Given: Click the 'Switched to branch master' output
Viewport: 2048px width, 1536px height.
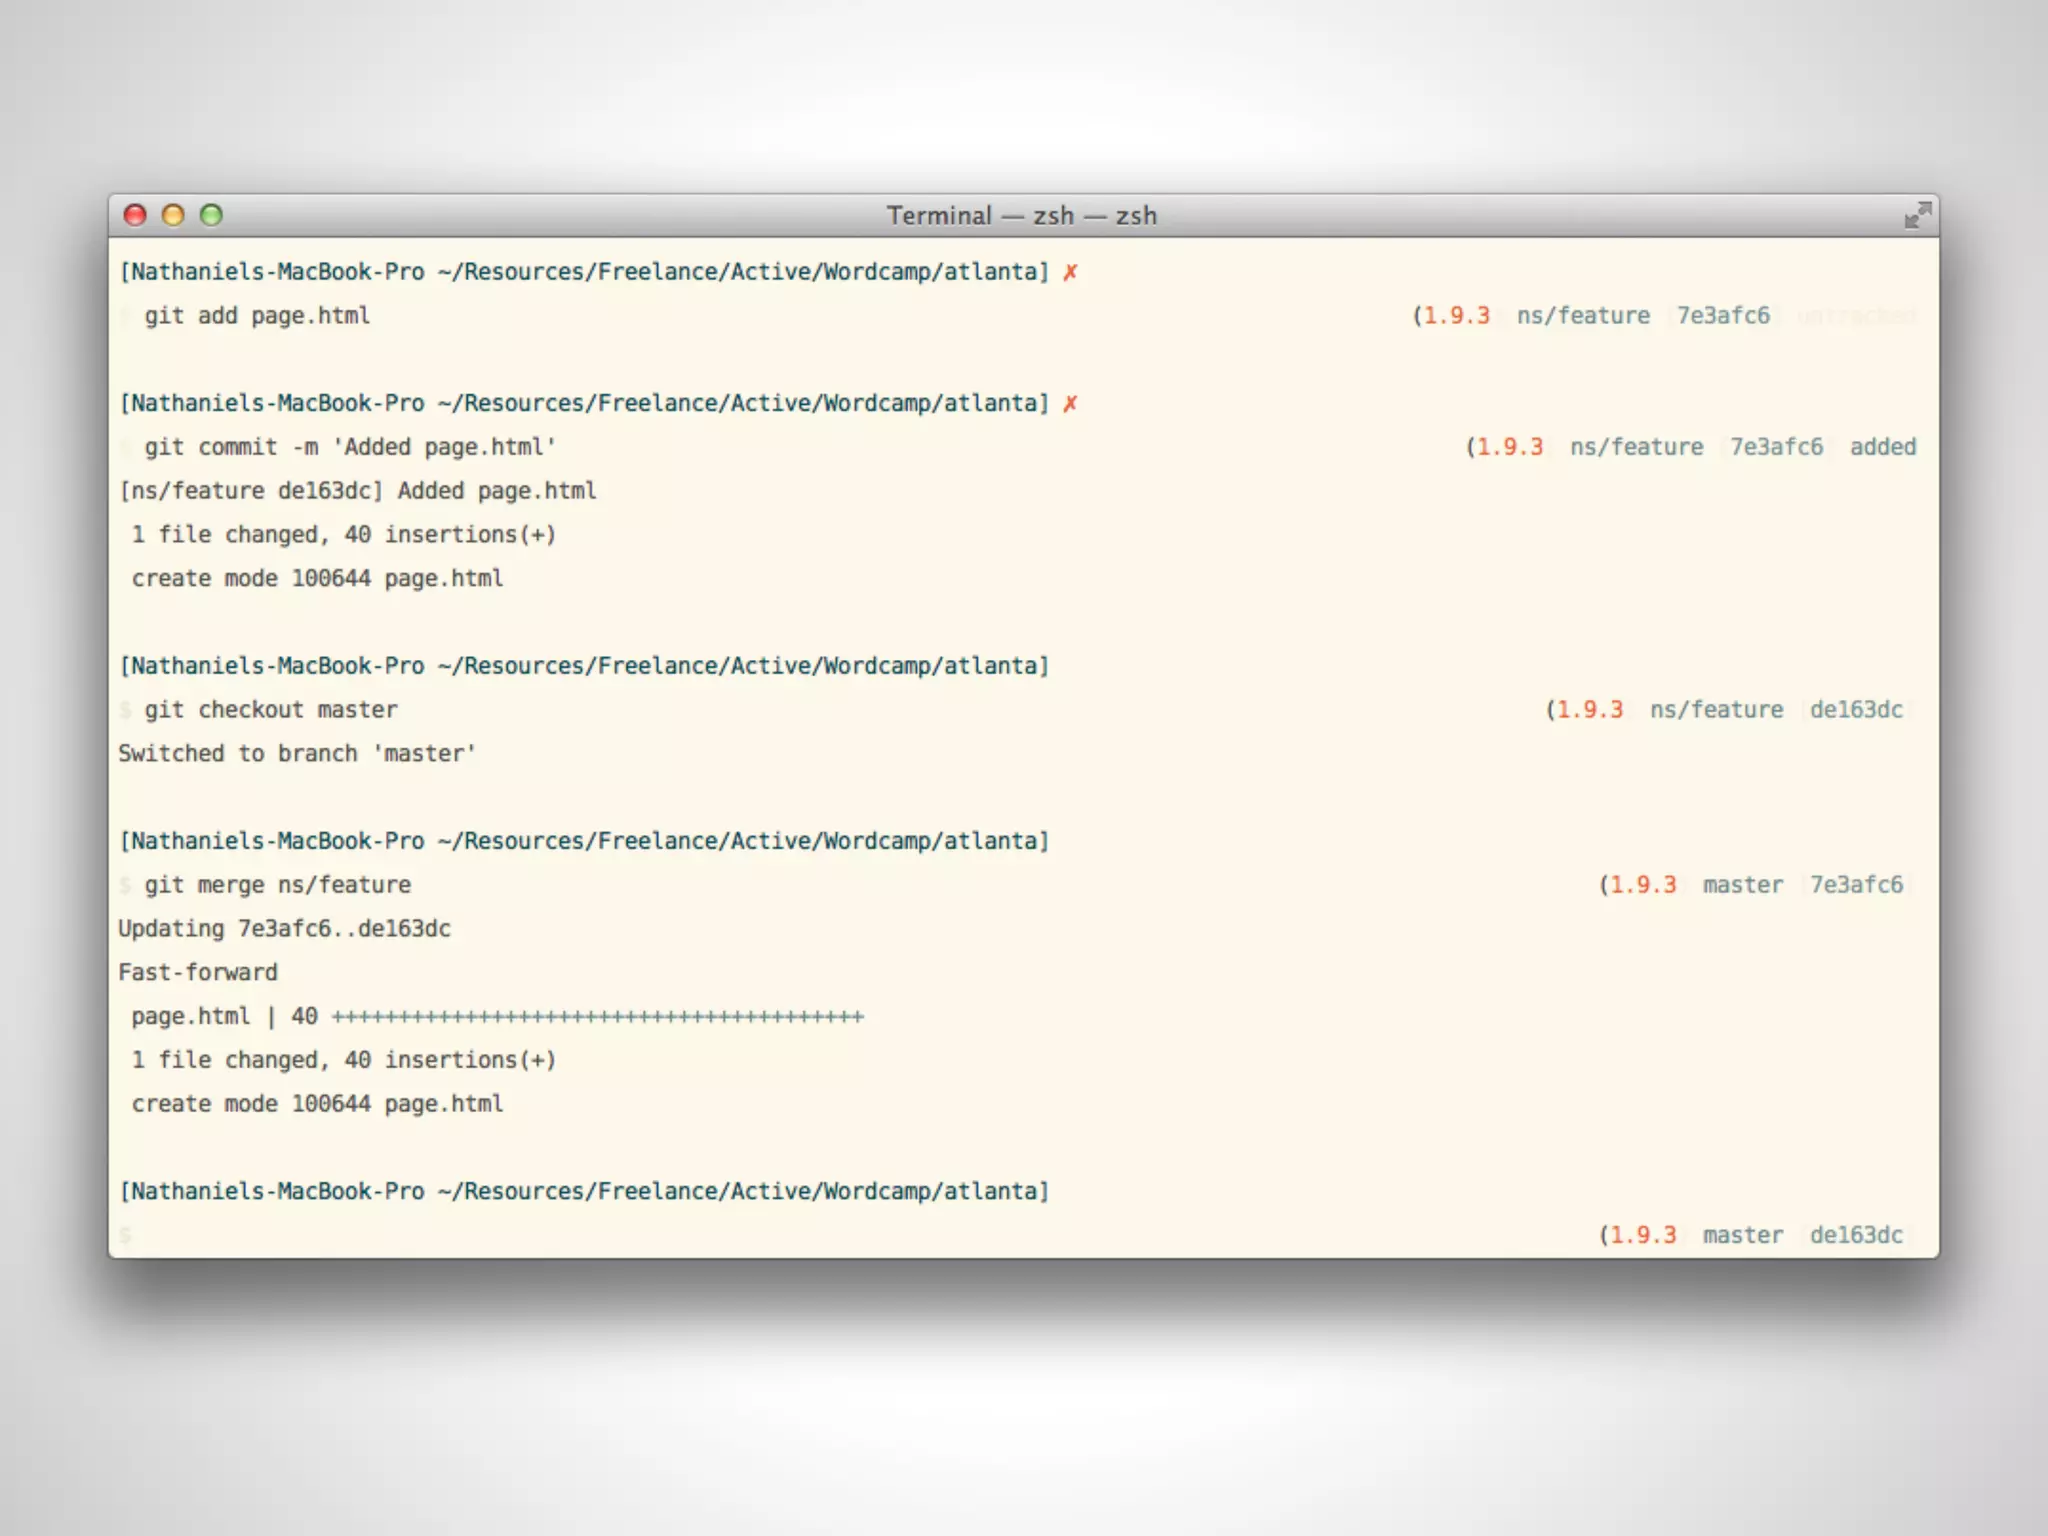Looking at the screenshot, I should click(296, 754).
